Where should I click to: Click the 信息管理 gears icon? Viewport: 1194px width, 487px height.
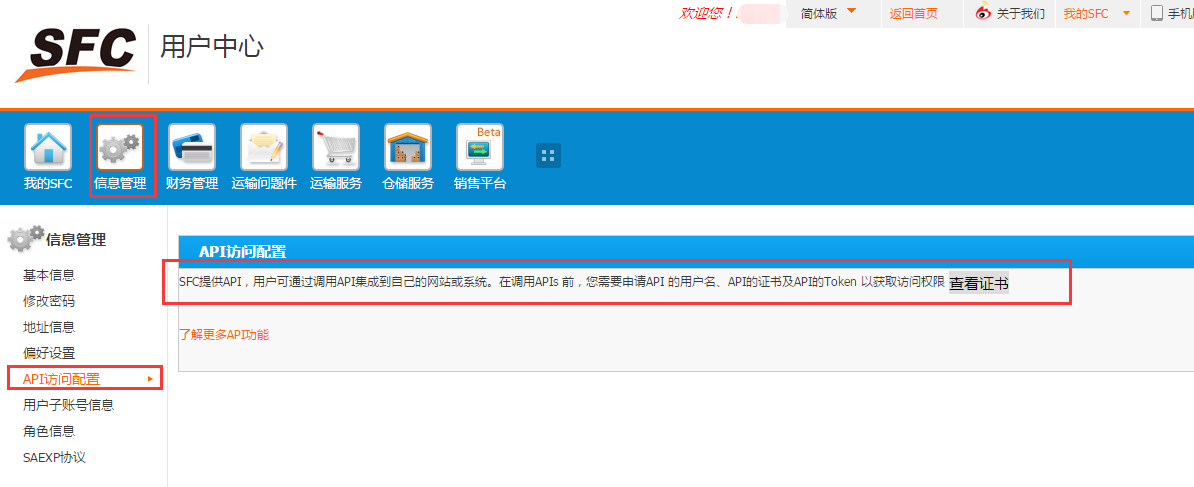(120, 148)
